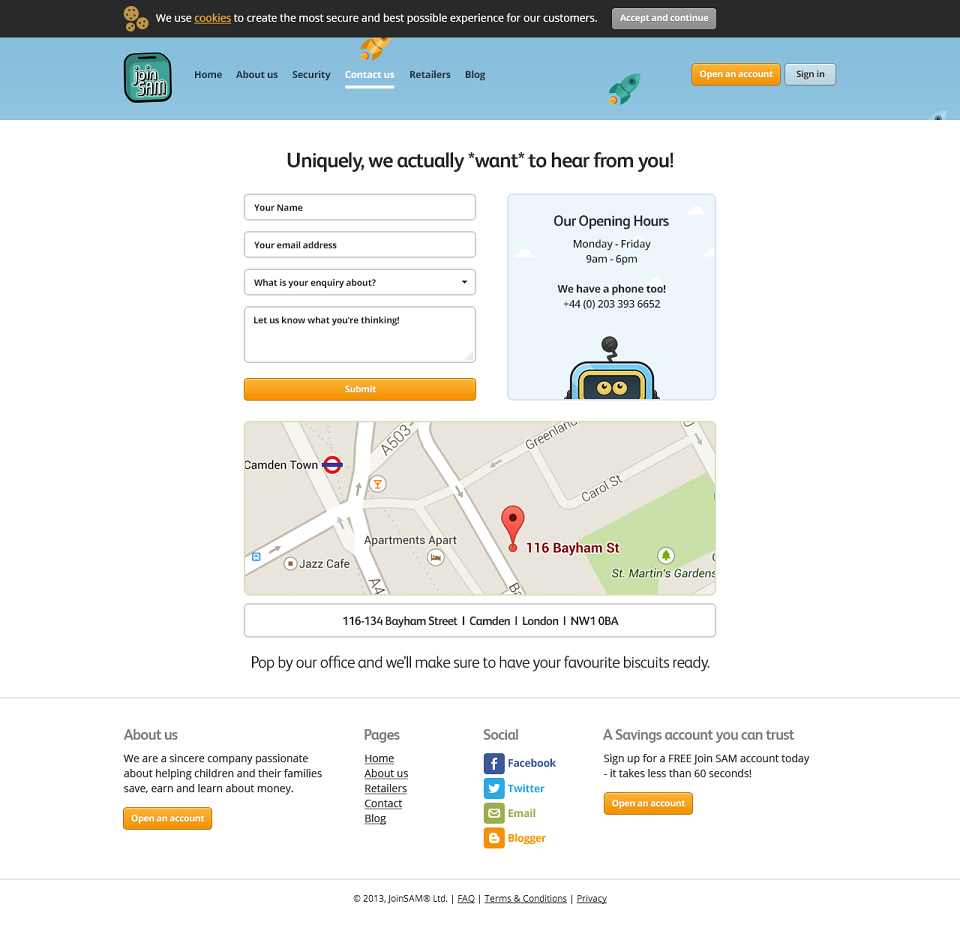Click the message textarea

pos(360,335)
